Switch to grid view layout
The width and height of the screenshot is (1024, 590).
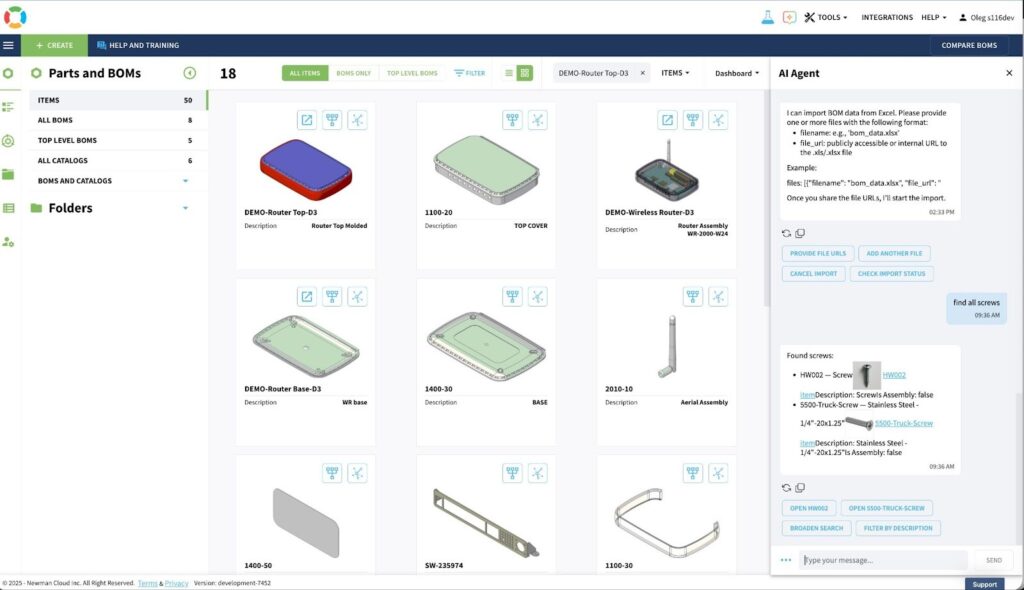(x=525, y=73)
